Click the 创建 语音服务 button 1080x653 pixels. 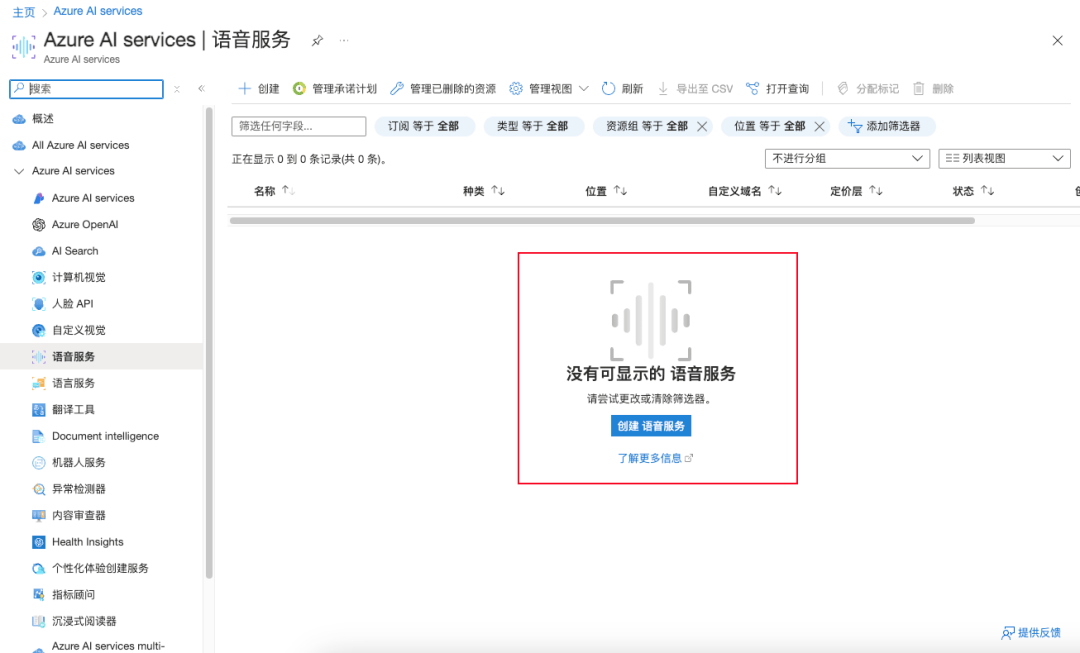(x=651, y=426)
